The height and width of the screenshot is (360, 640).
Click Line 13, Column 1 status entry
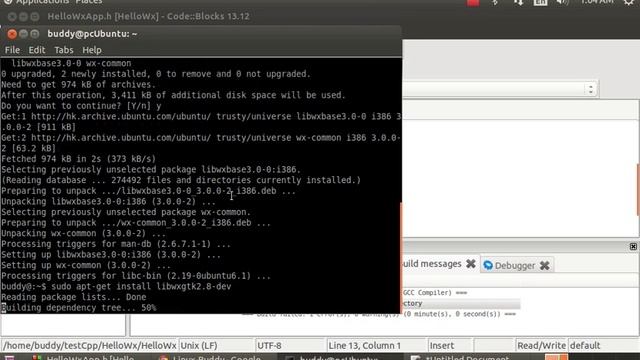coord(364,346)
